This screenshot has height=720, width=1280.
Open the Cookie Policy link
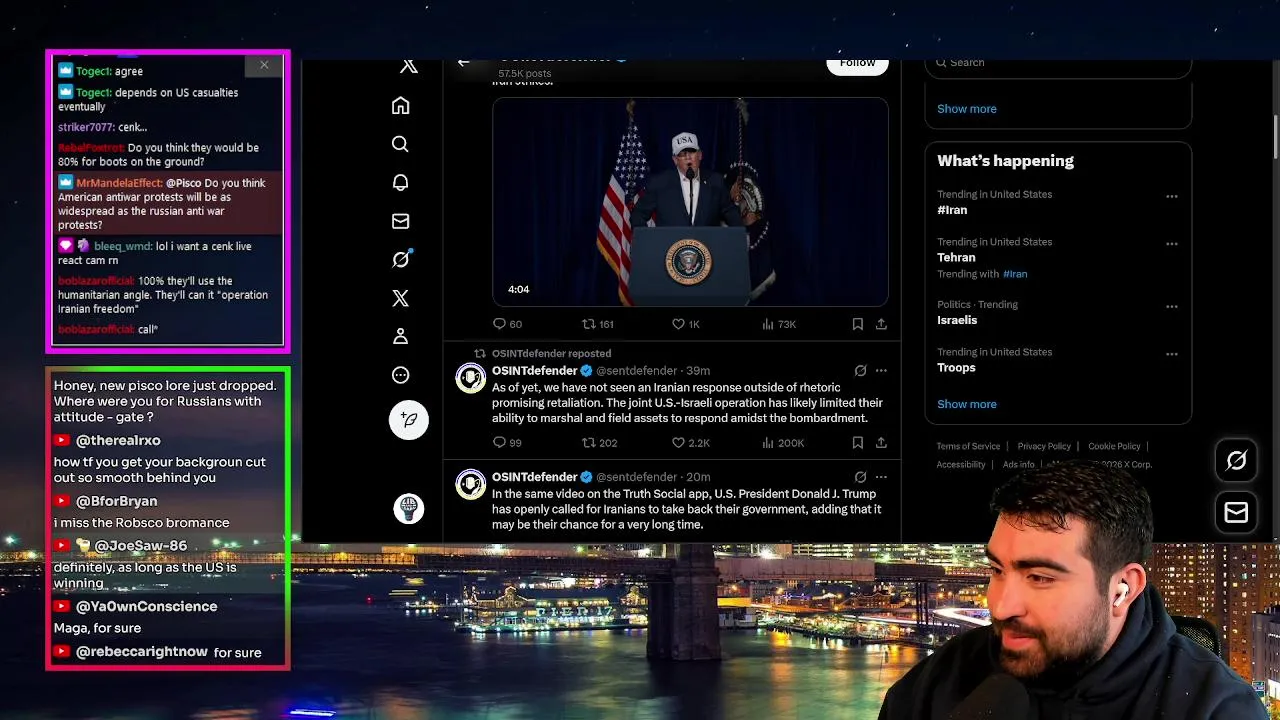click(x=1114, y=446)
